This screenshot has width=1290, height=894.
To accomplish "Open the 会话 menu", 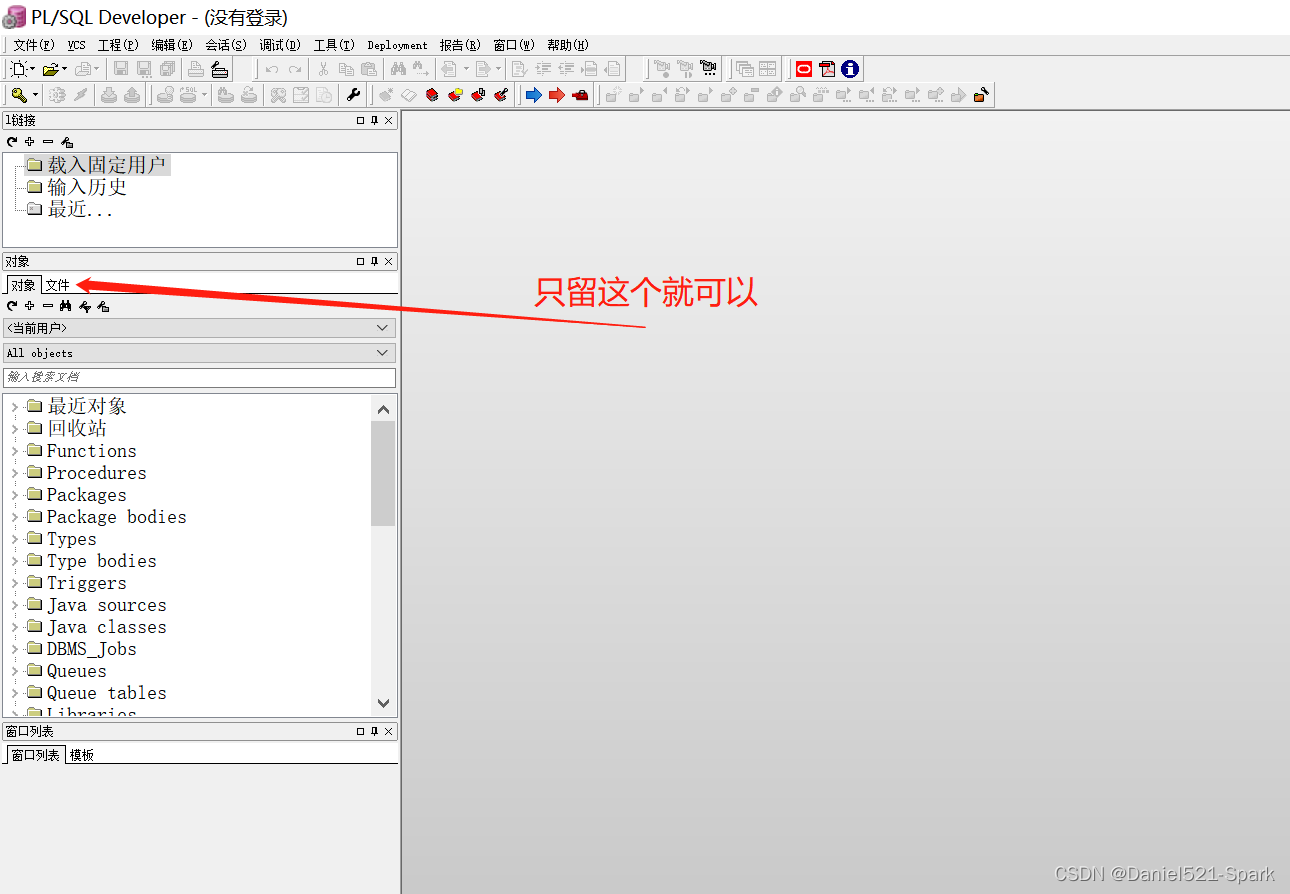I will click(225, 45).
